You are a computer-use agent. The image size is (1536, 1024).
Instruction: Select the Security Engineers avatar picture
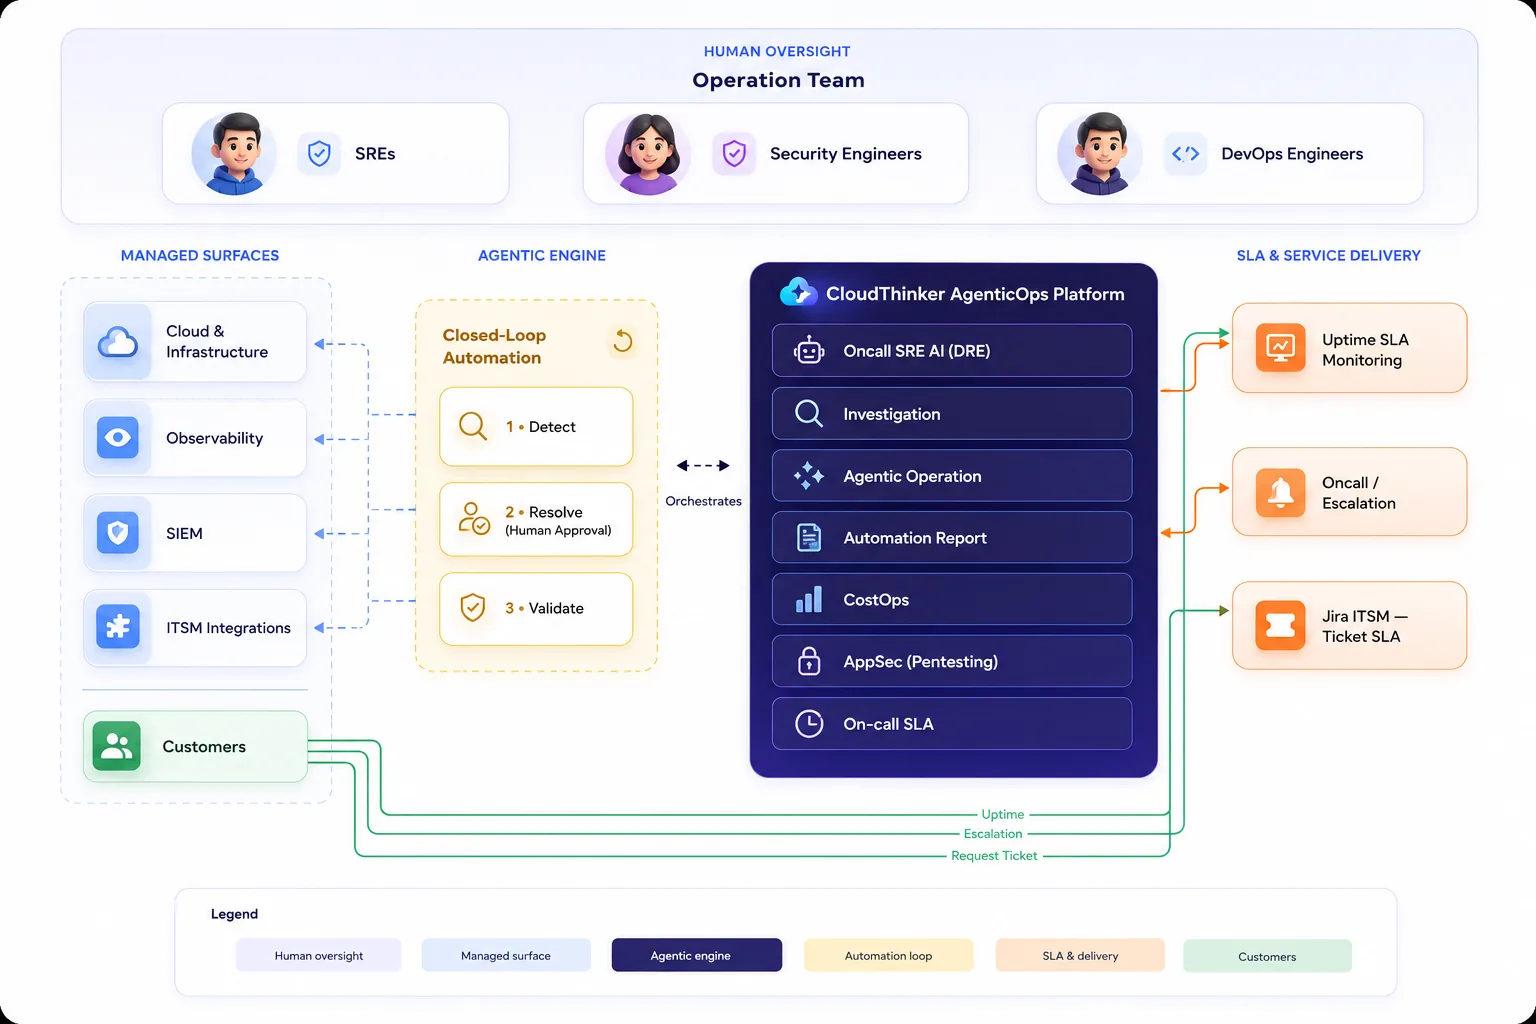pos(648,153)
